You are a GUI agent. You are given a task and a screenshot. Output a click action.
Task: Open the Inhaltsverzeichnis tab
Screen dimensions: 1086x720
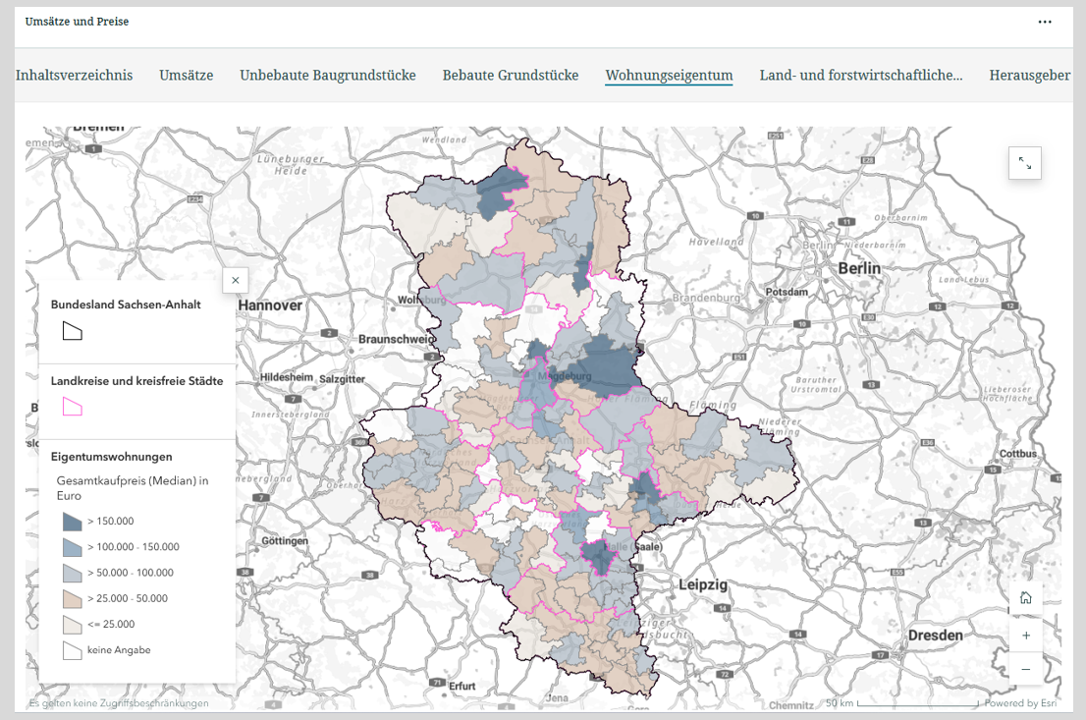74,75
